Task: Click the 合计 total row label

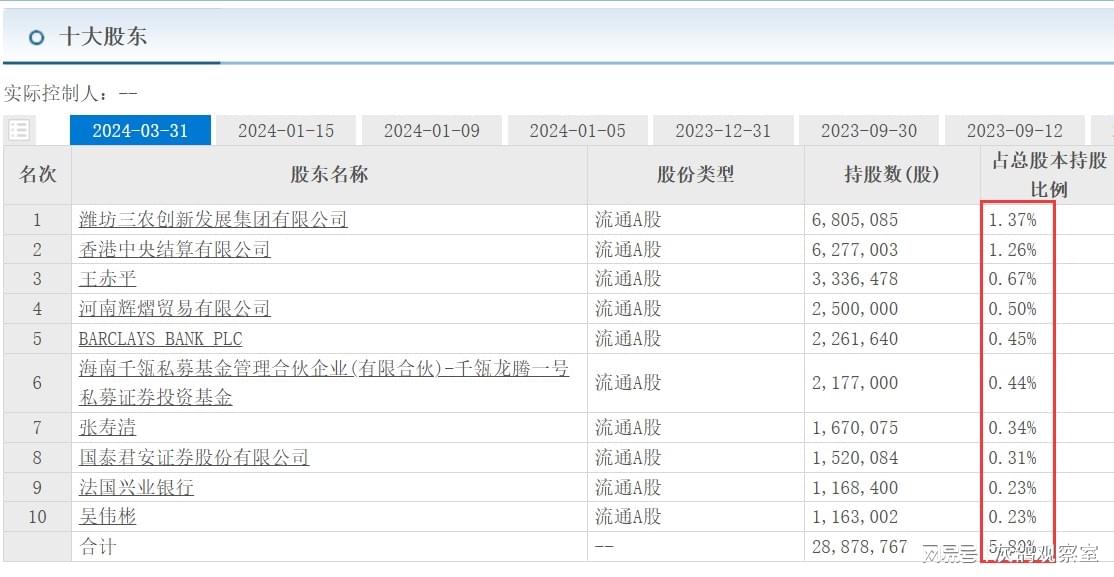Action: pos(97,547)
